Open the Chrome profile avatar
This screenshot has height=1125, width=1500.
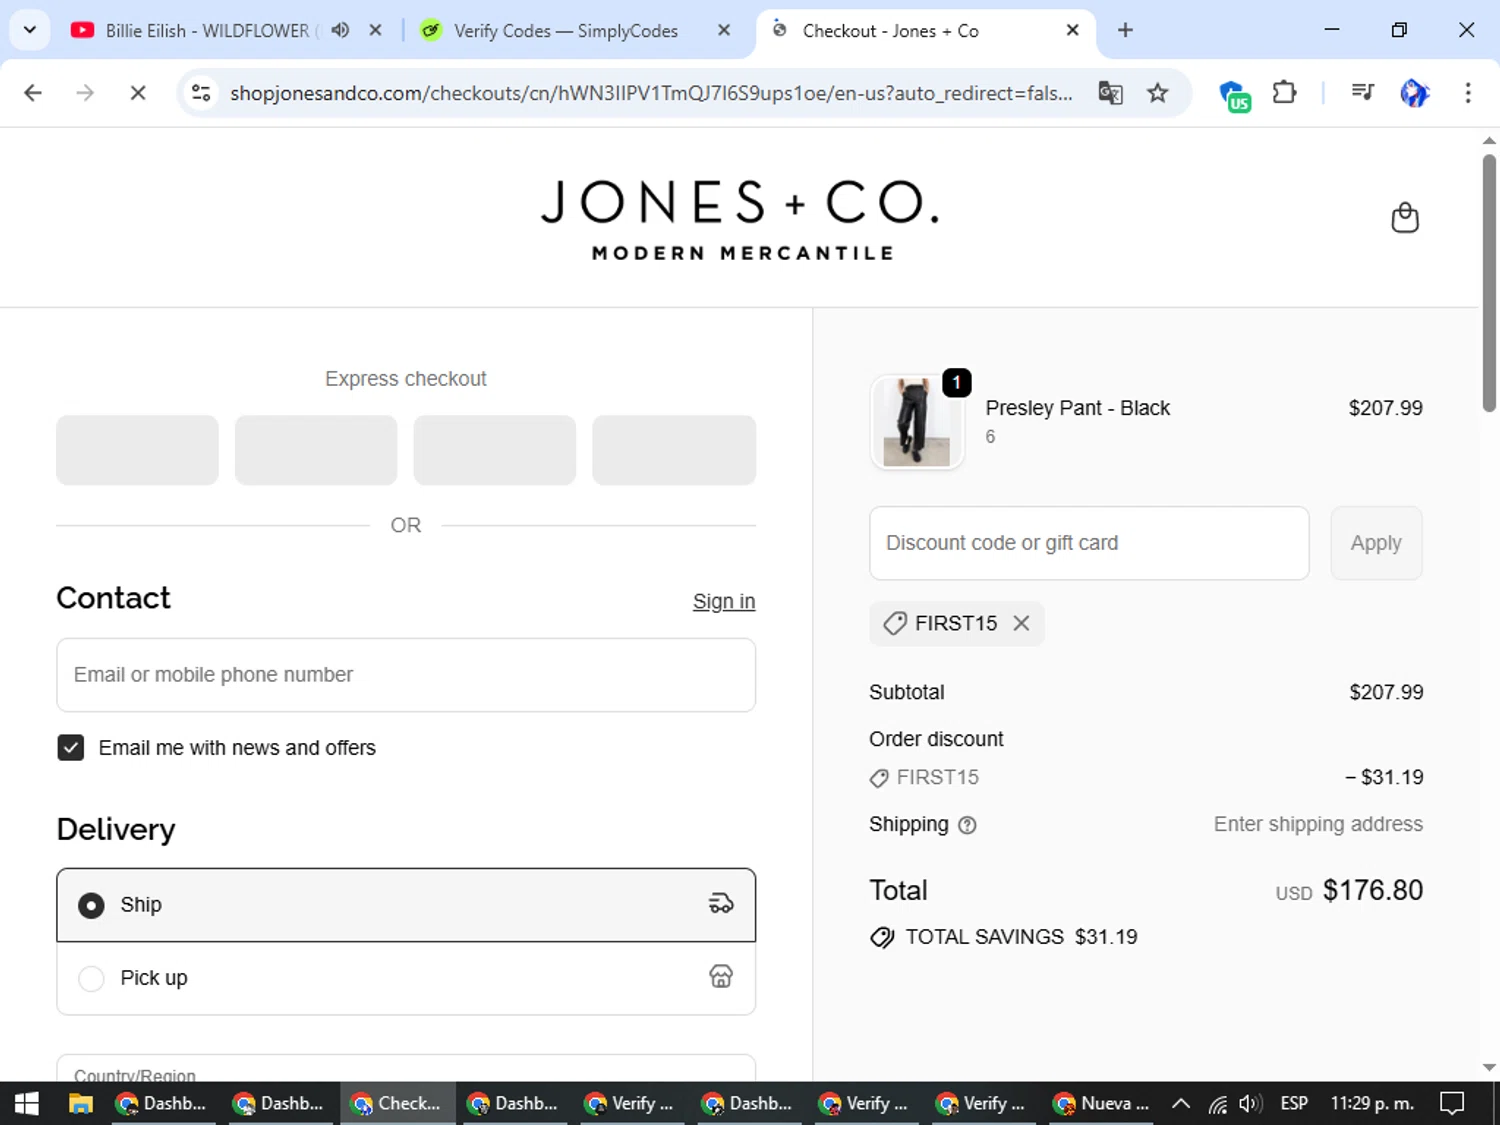pos(1414,93)
